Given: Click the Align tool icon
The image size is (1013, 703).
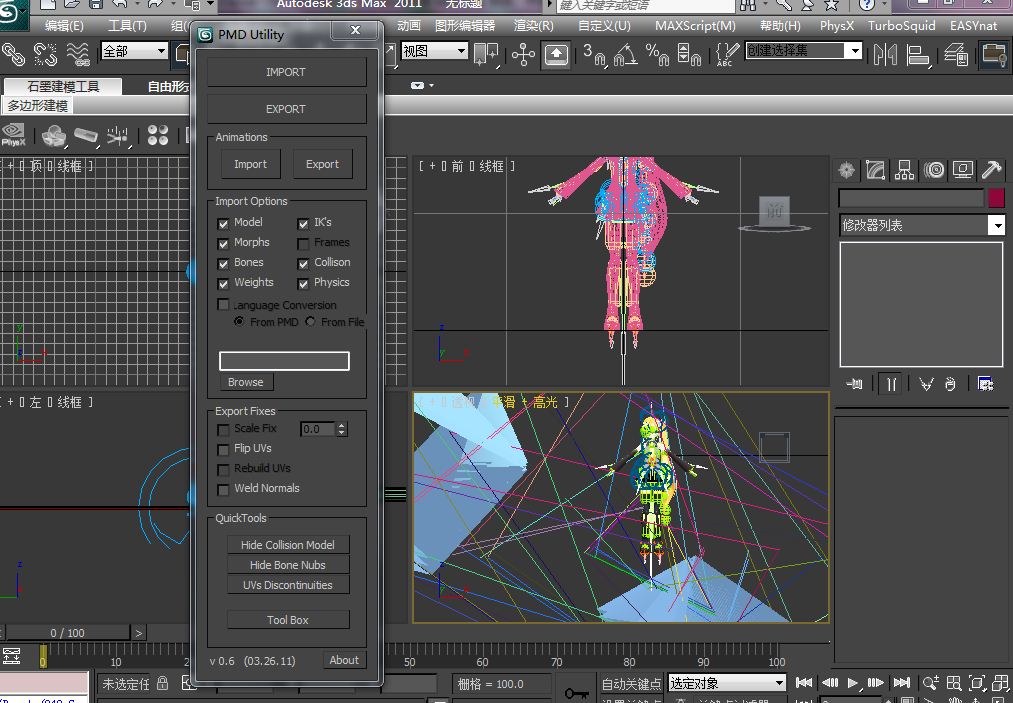Looking at the screenshot, I should click(917, 54).
